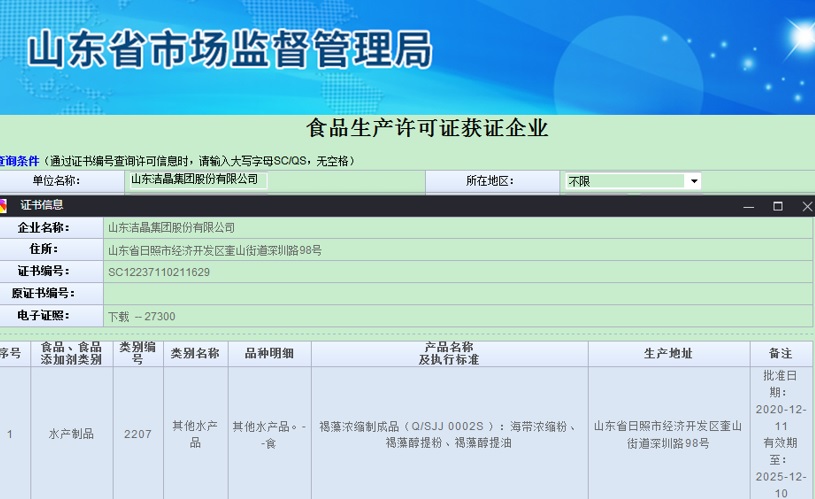The width and height of the screenshot is (815, 499).
Task: Click the address 山东省日照市经济开发区奎山街道深圳路98号 in 住所 row
Action: tap(215, 251)
